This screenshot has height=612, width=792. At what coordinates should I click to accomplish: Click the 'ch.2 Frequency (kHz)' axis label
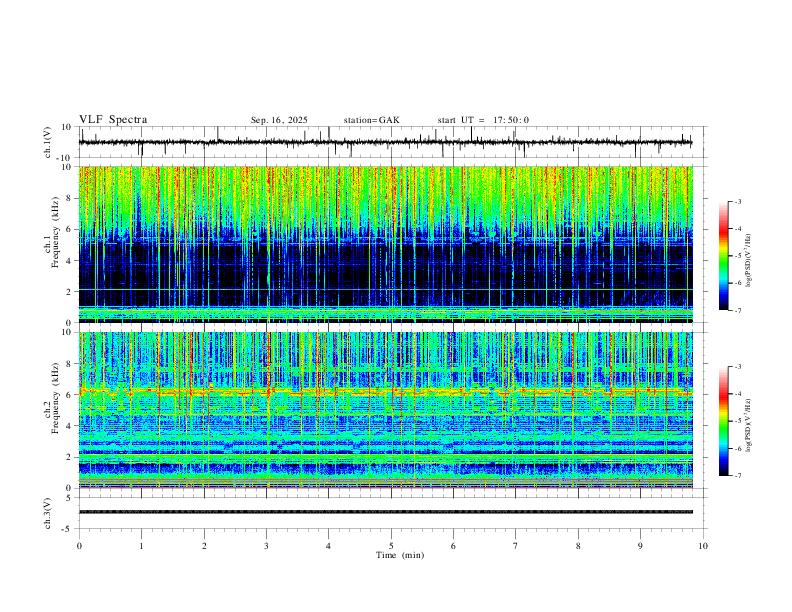pos(51,398)
